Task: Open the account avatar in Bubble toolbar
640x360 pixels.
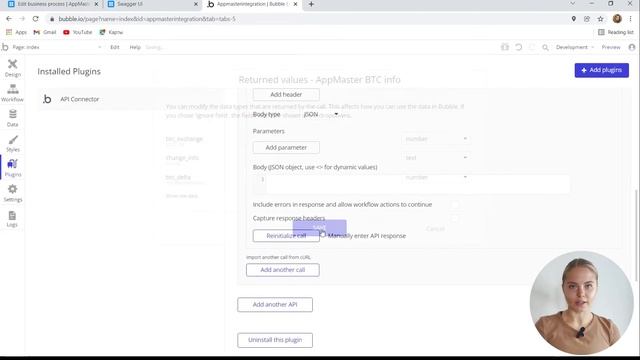Action: (x=632, y=47)
